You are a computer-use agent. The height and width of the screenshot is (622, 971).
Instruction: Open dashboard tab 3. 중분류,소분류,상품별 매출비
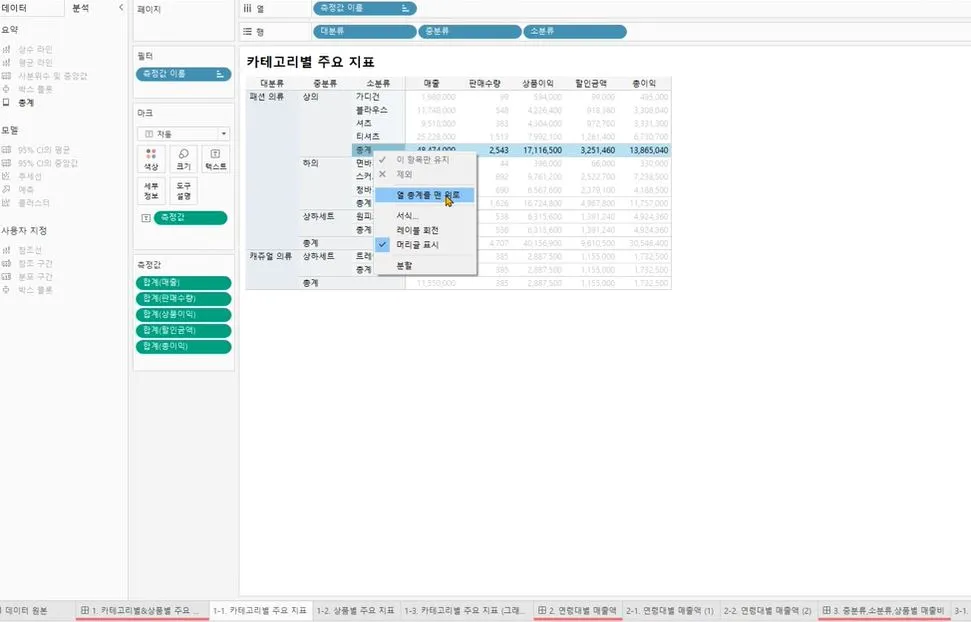(884, 610)
